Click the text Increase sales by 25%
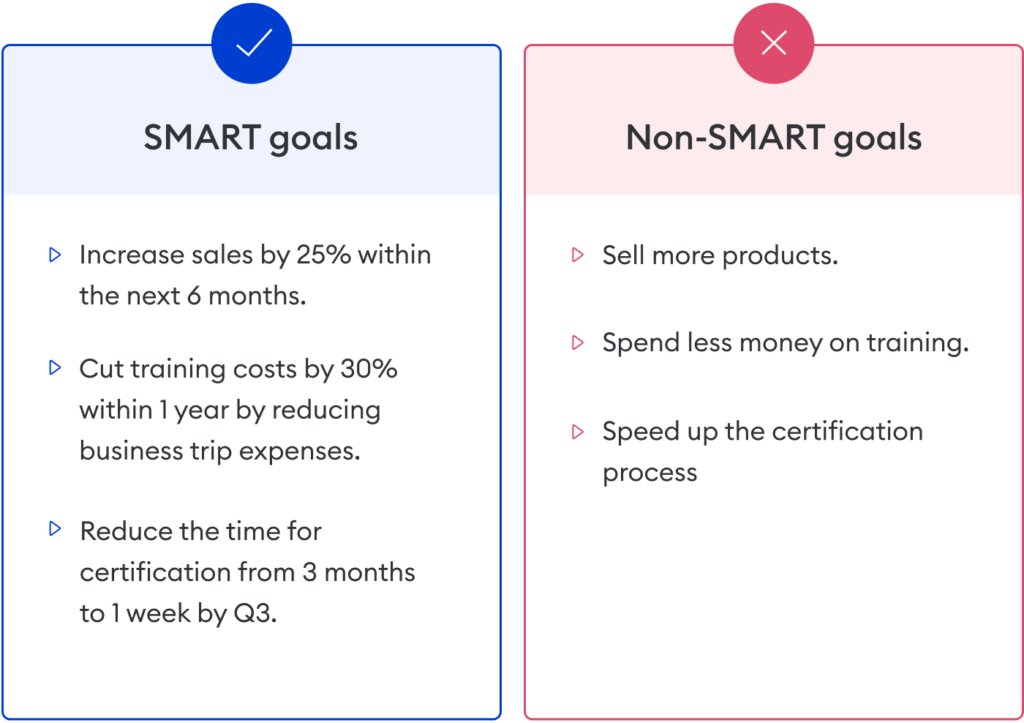This screenshot has width=1024, height=723. 216,255
